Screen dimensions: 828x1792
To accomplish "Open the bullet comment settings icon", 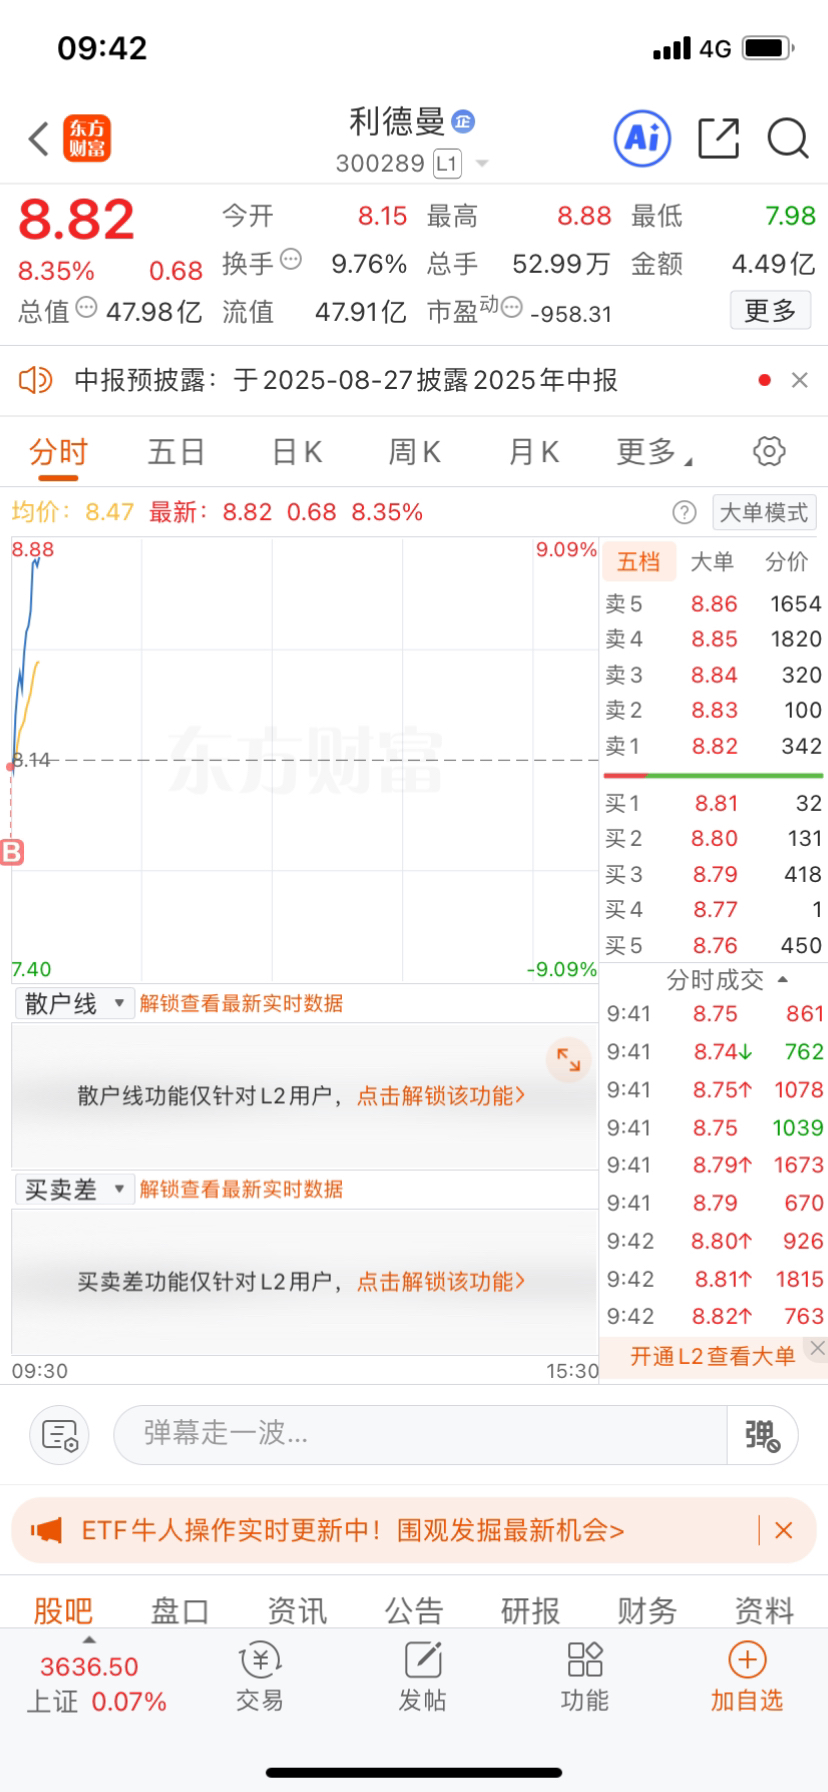I will click(60, 1435).
